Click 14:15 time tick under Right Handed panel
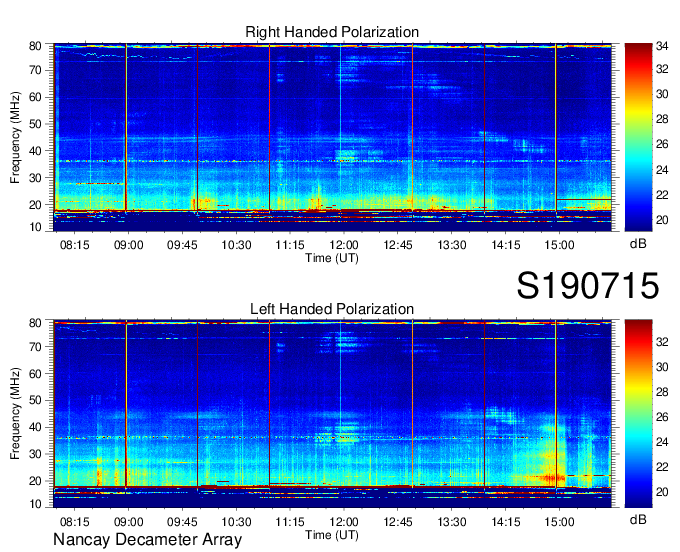Viewport: 680px width, 552px height. [506, 245]
